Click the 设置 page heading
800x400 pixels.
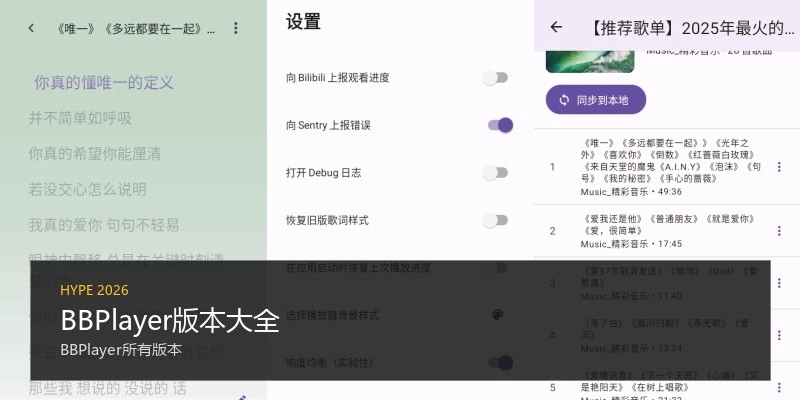coord(303,22)
